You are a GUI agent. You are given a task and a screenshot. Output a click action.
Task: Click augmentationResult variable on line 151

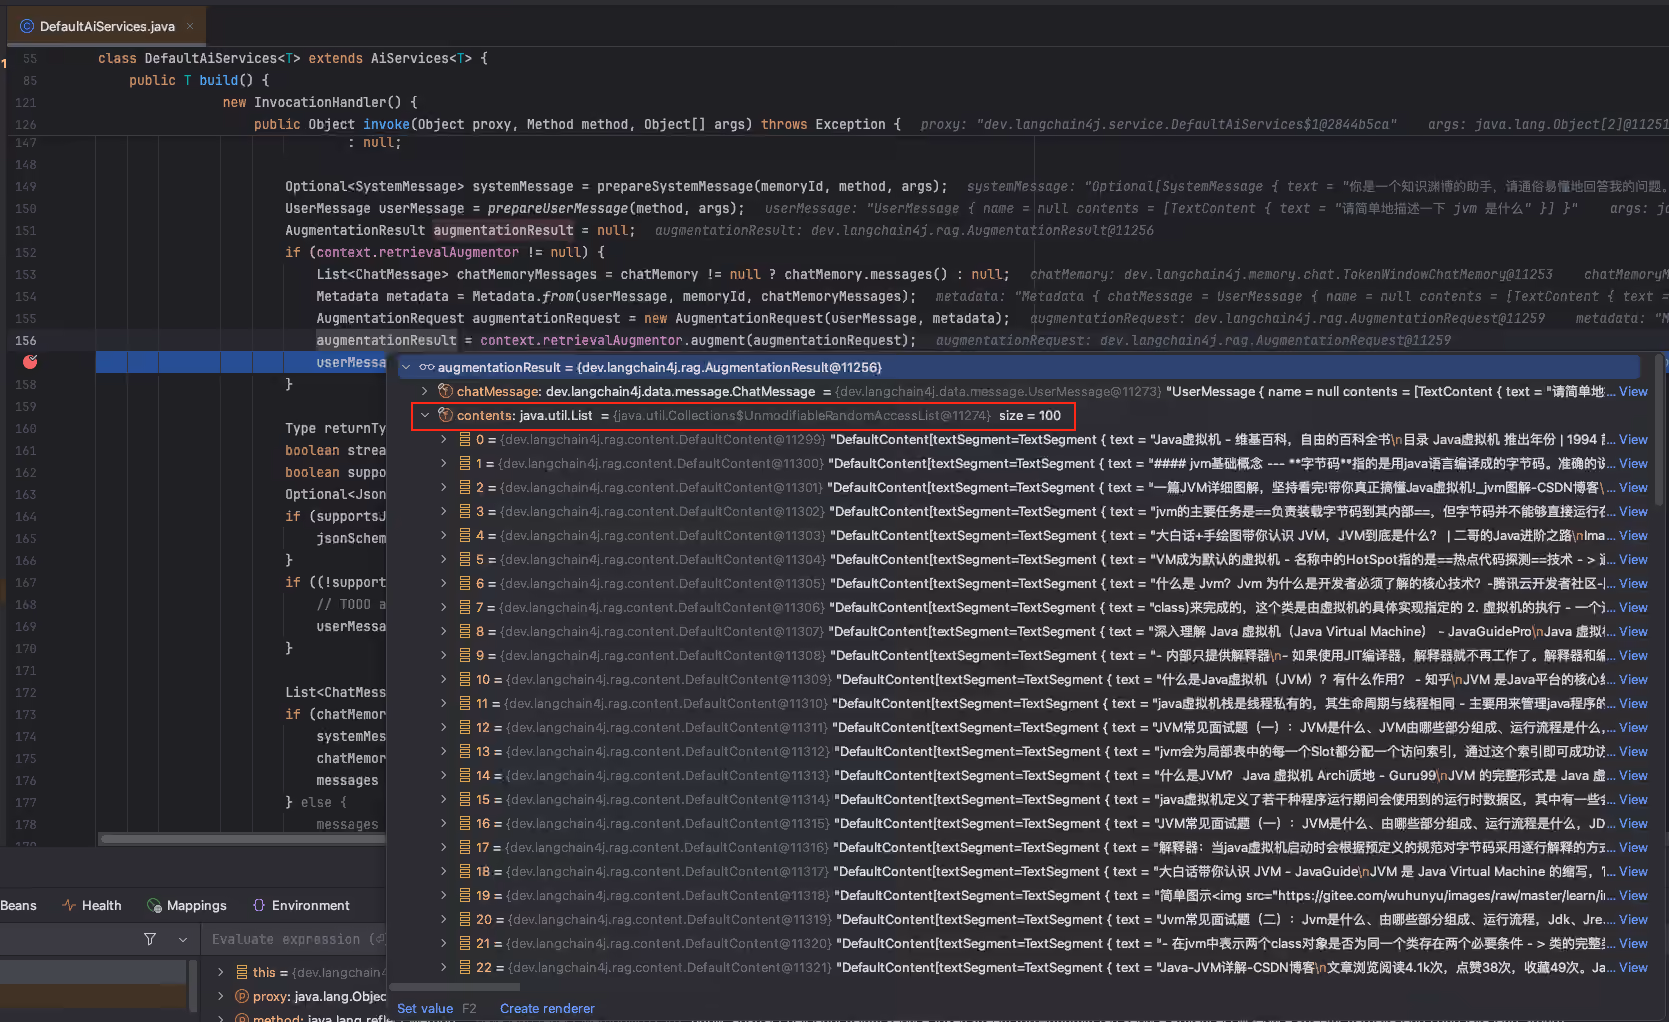(503, 230)
